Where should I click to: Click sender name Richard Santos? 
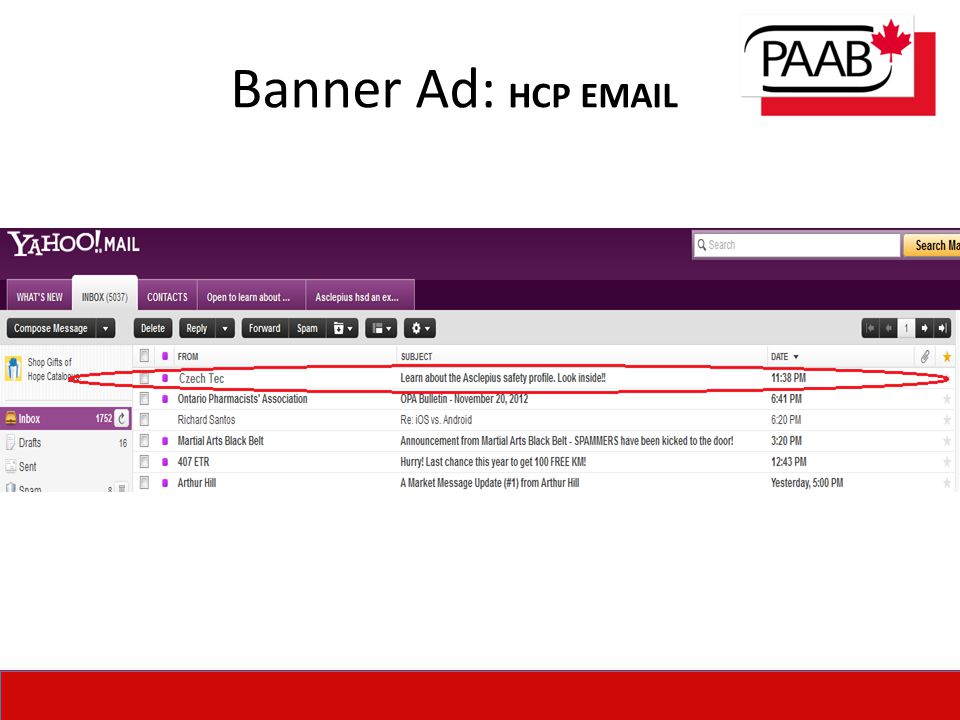coord(206,420)
